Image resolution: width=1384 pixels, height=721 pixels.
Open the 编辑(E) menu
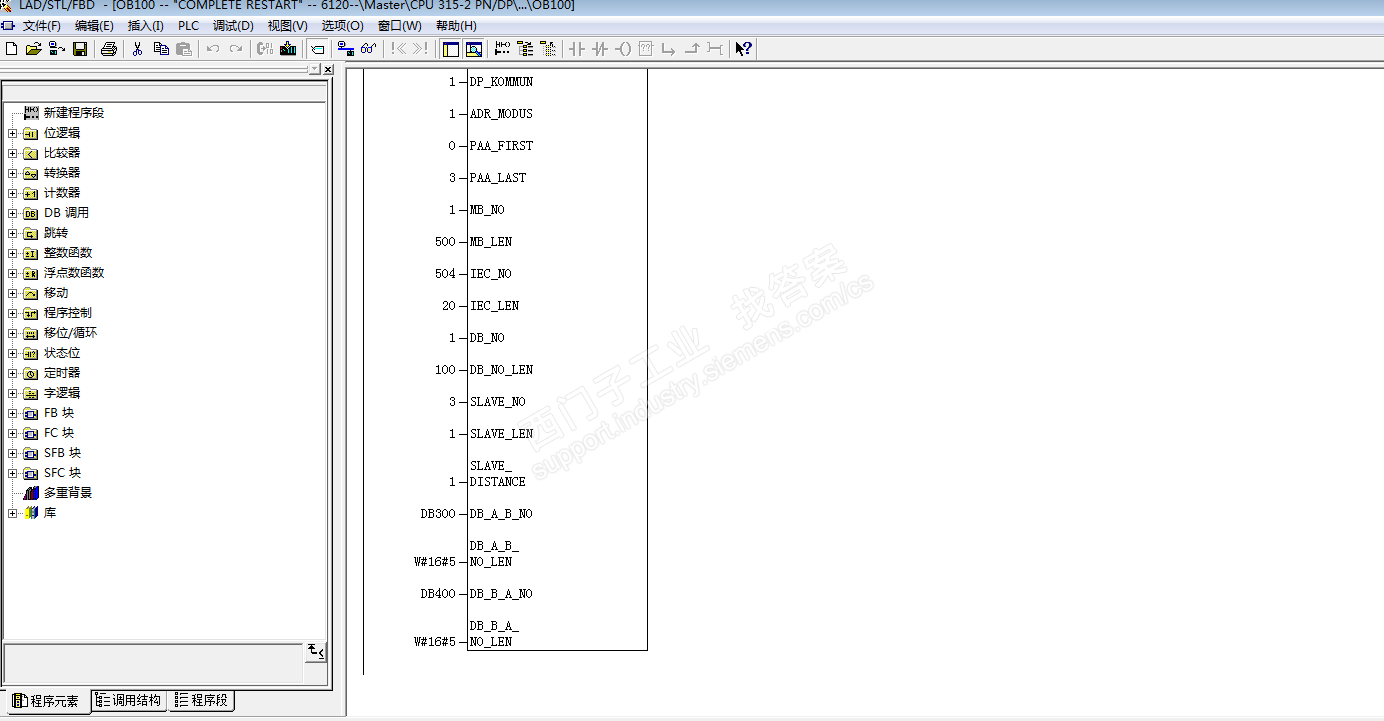pos(94,25)
